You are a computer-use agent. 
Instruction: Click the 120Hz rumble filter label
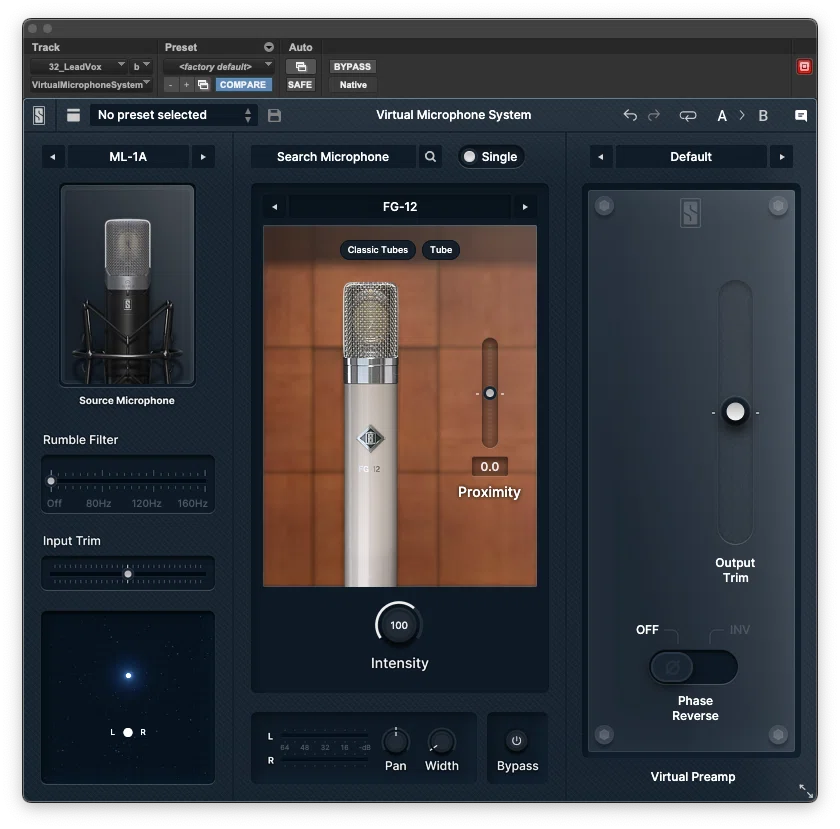(146, 503)
